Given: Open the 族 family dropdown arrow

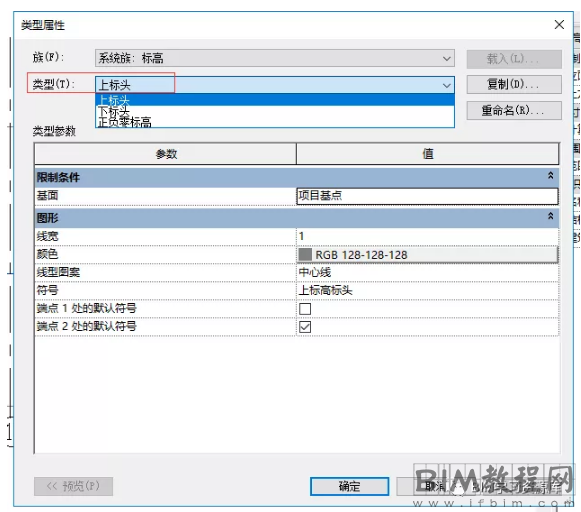Looking at the screenshot, I should tap(446, 59).
